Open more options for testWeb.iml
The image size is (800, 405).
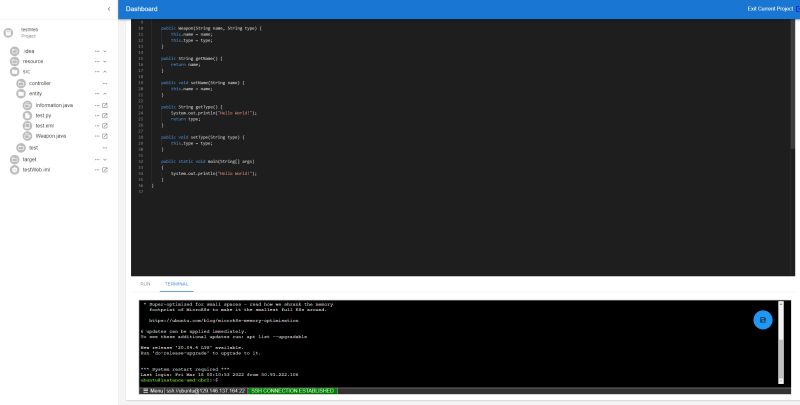click(97, 169)
